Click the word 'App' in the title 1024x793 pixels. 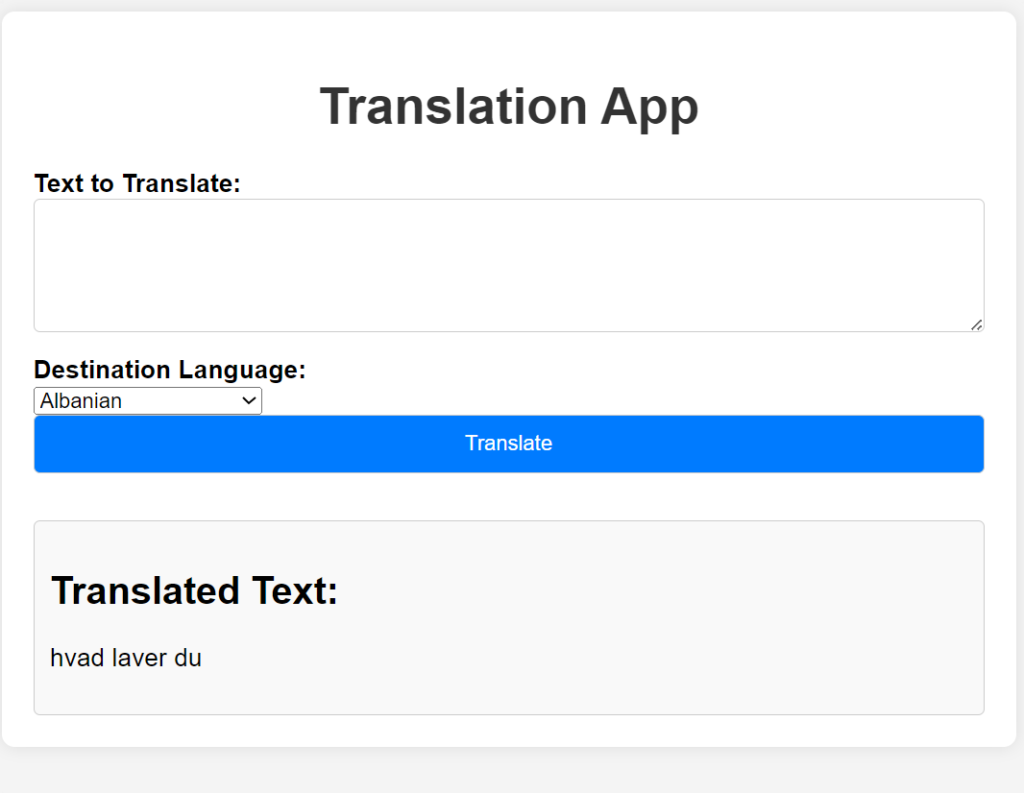tap(649, 106)
